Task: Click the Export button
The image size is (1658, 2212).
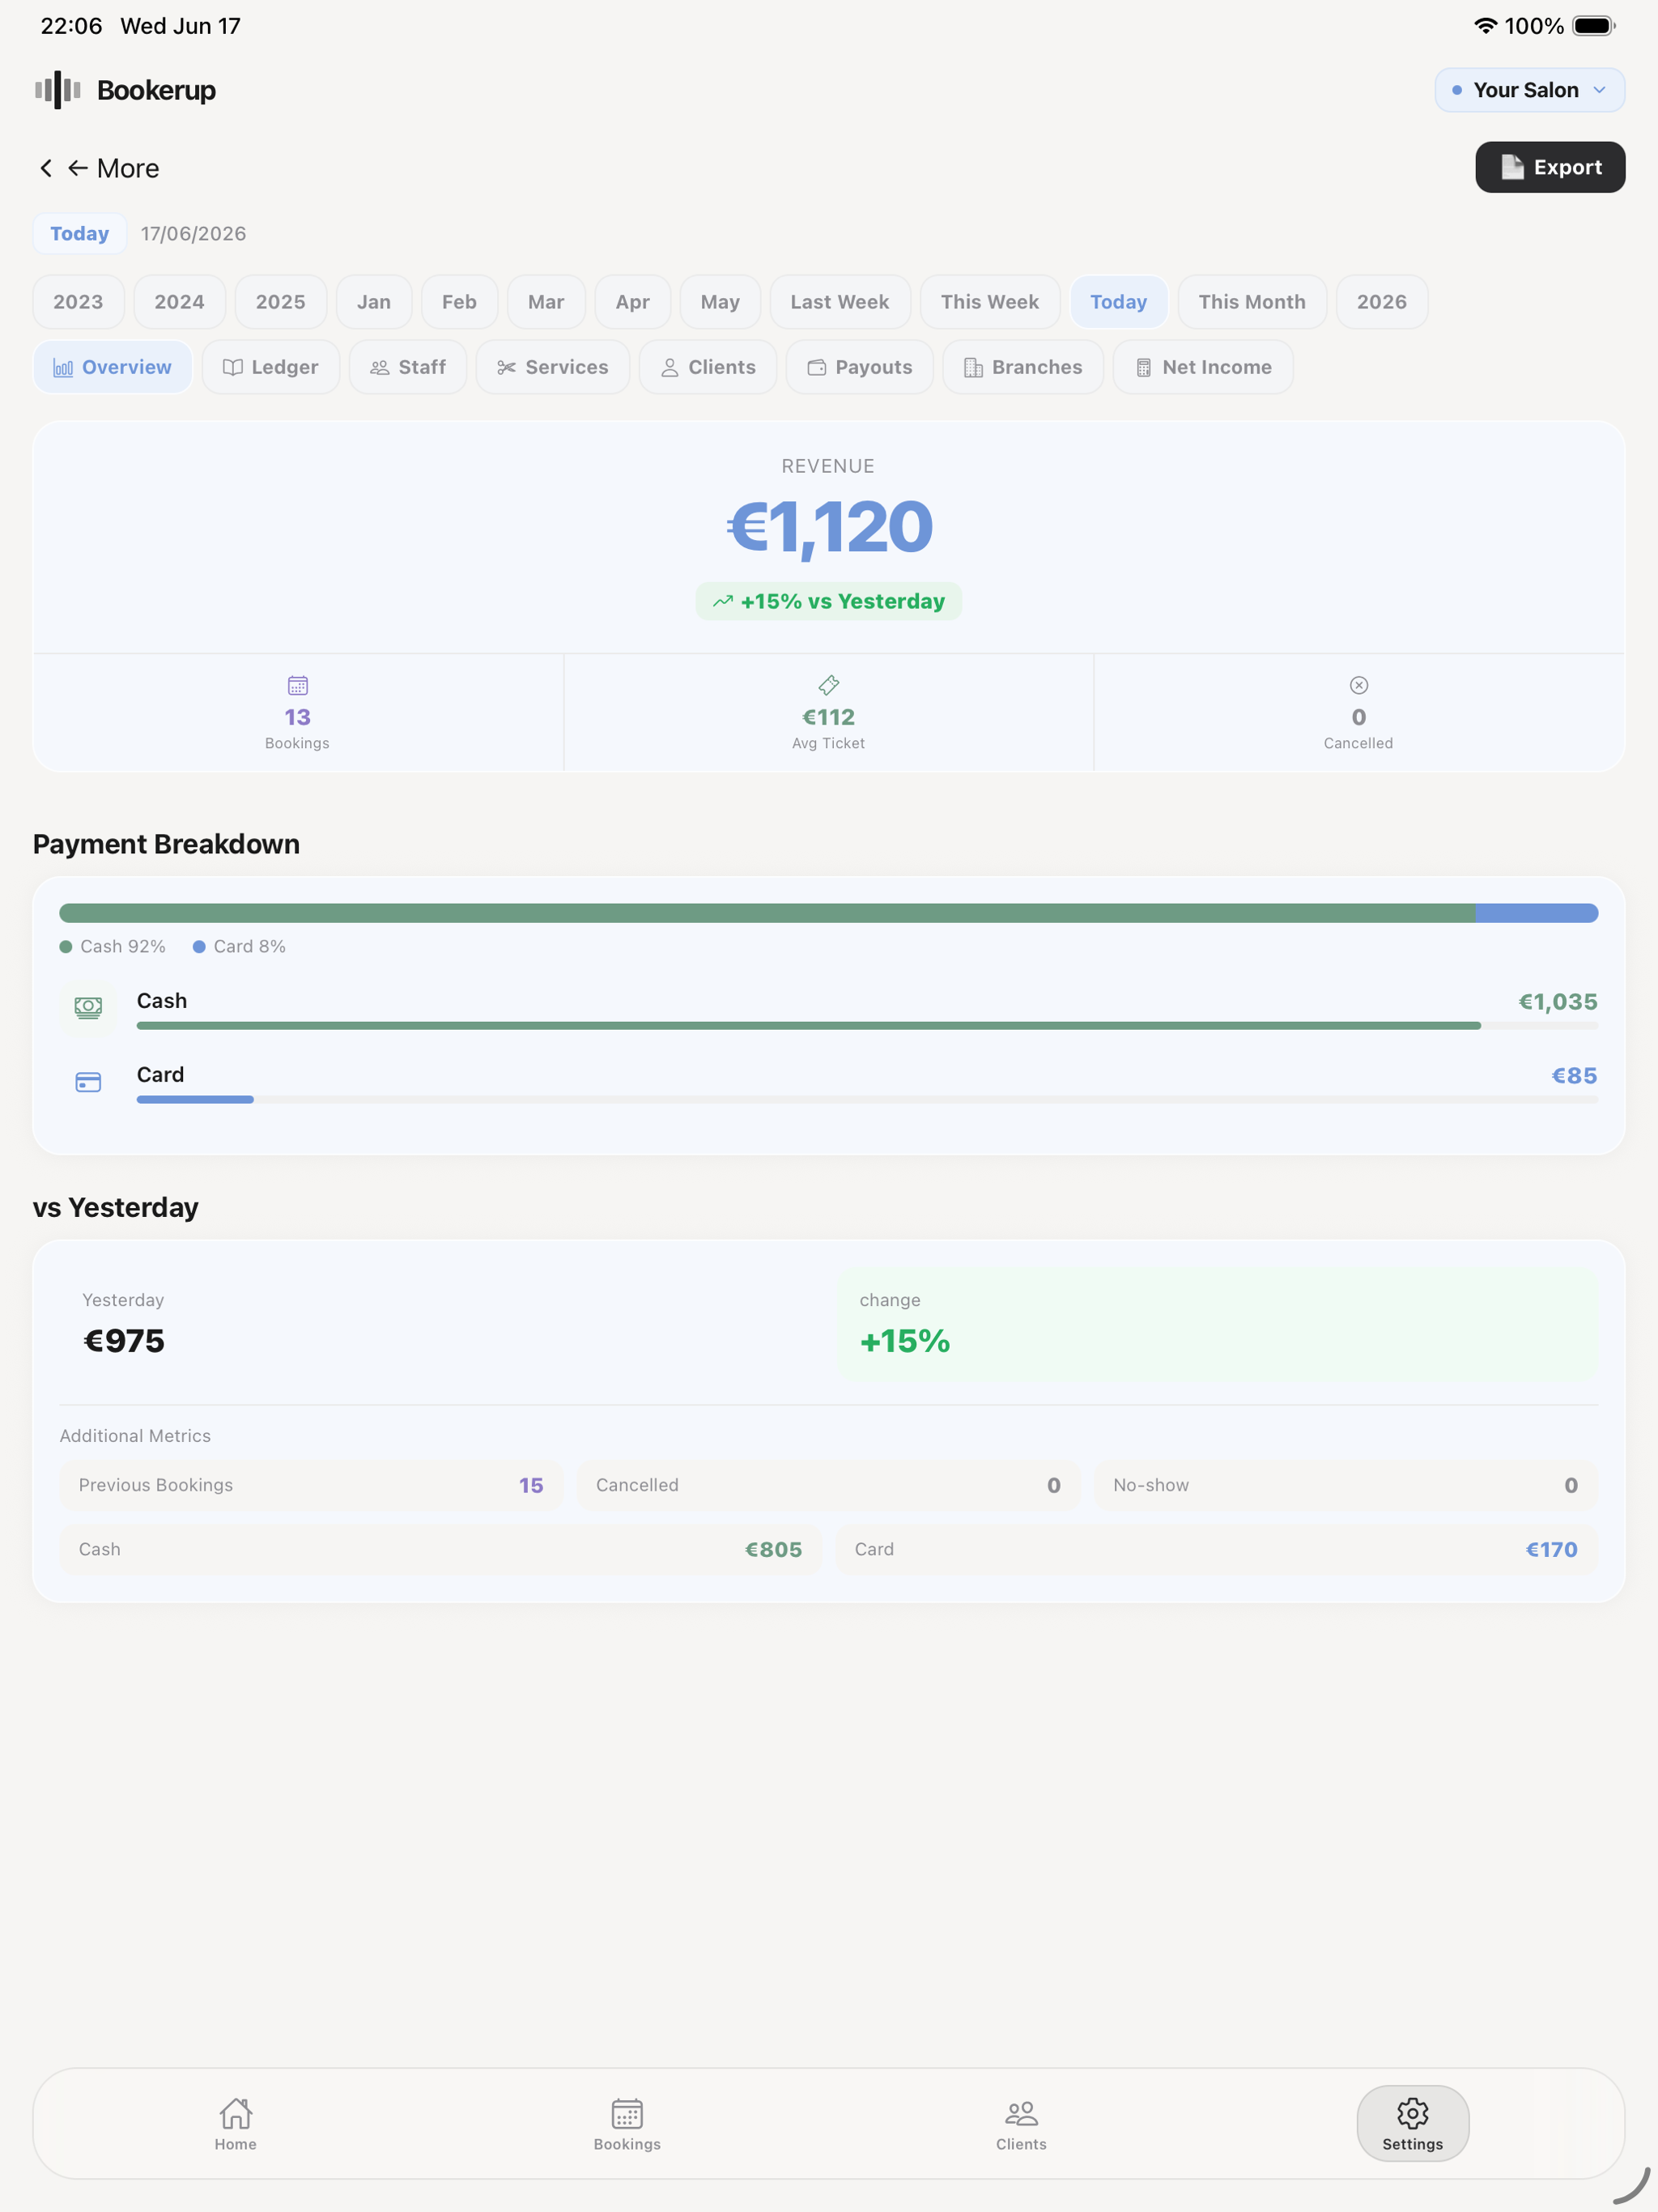Action: (1550, 167)
